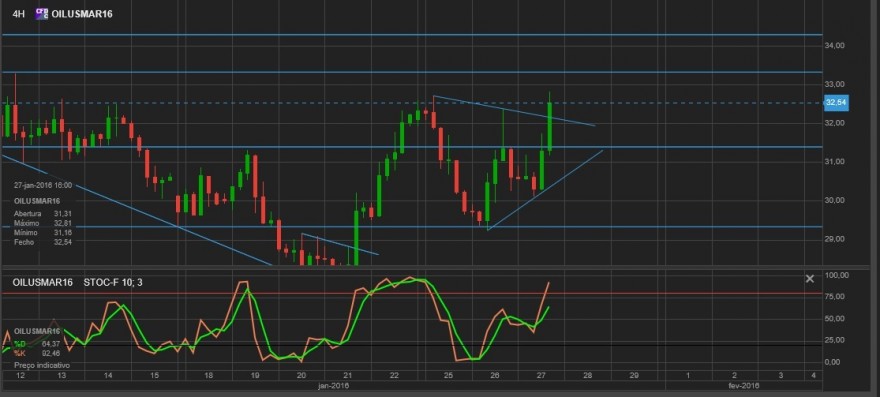Click date 29 on the time axis

pos(634,375)
